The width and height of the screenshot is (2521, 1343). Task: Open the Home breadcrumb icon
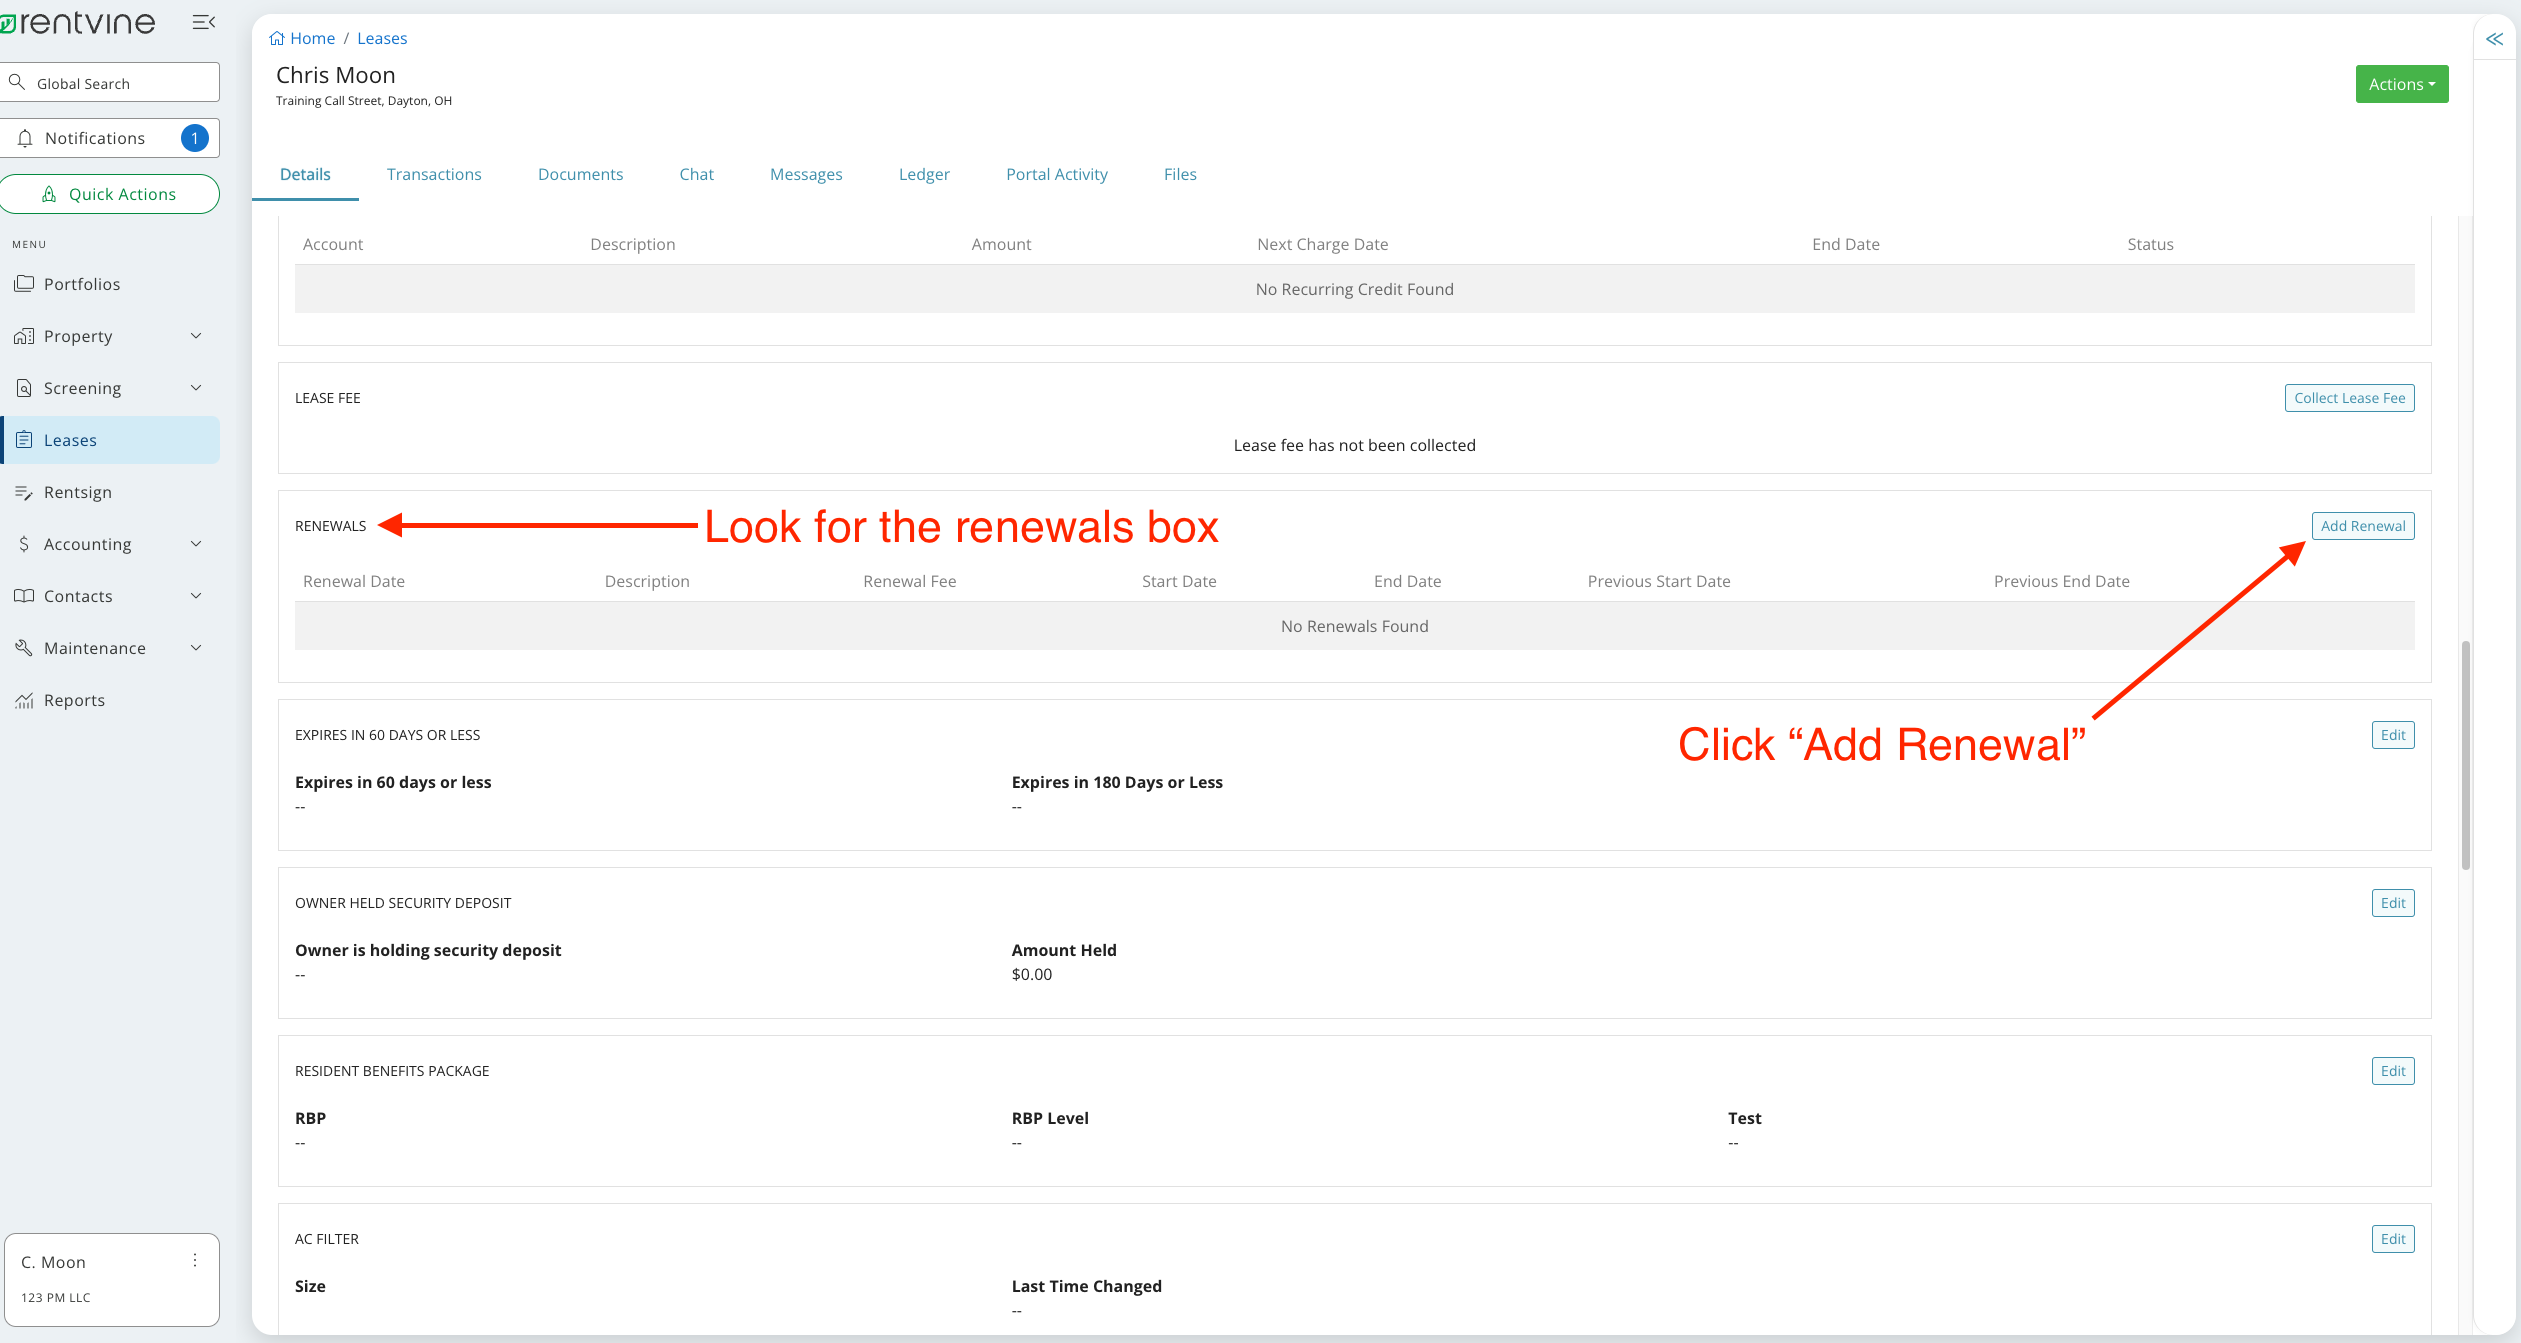click(277, 38)
